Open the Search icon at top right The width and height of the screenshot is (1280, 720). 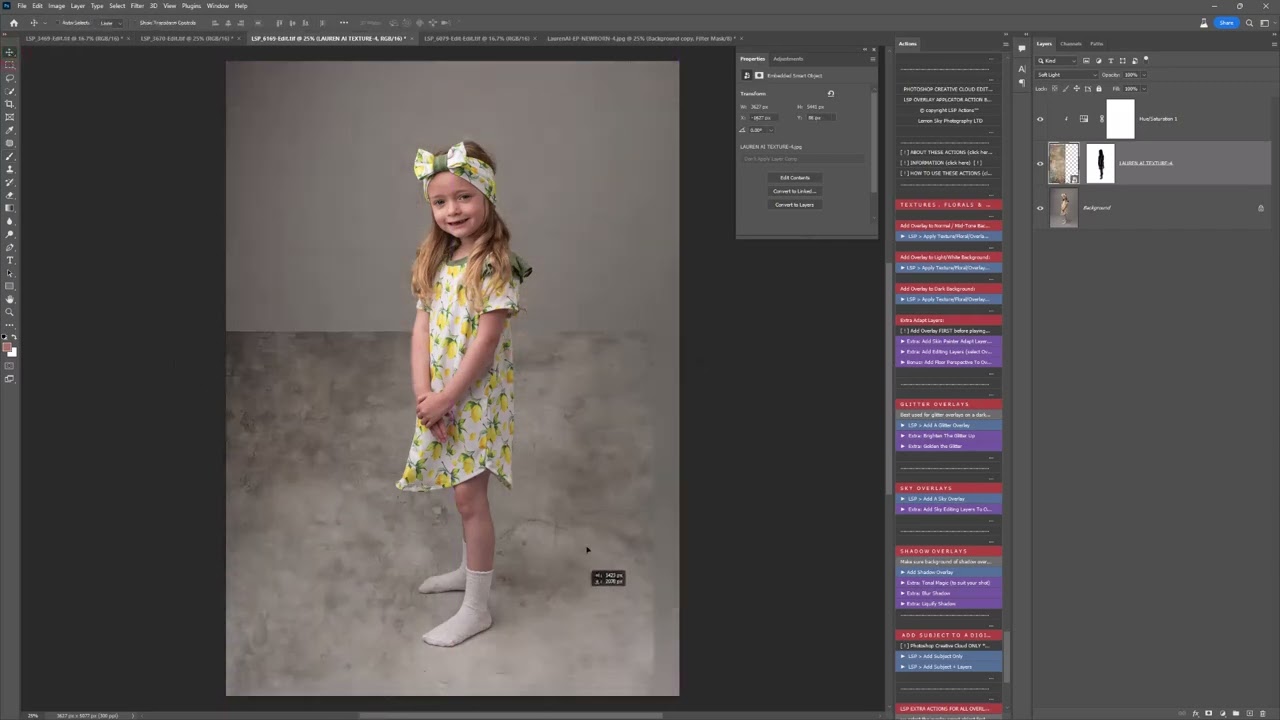click(x=1249, y=23)
